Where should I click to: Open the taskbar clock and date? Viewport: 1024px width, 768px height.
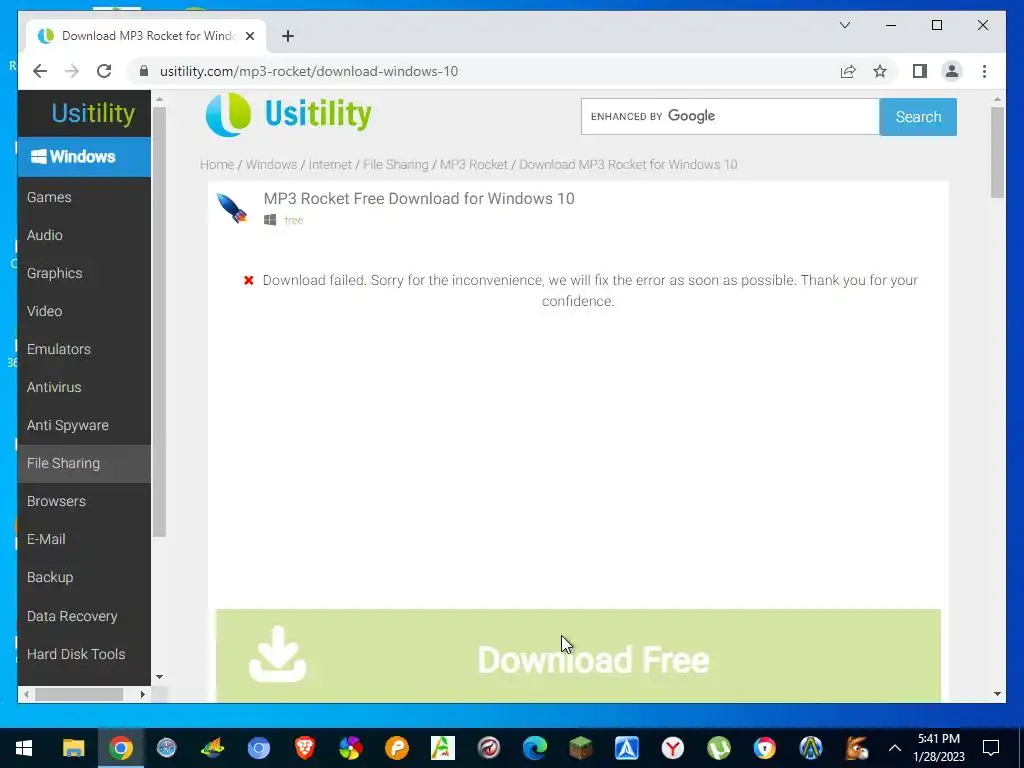pos(939,748)
